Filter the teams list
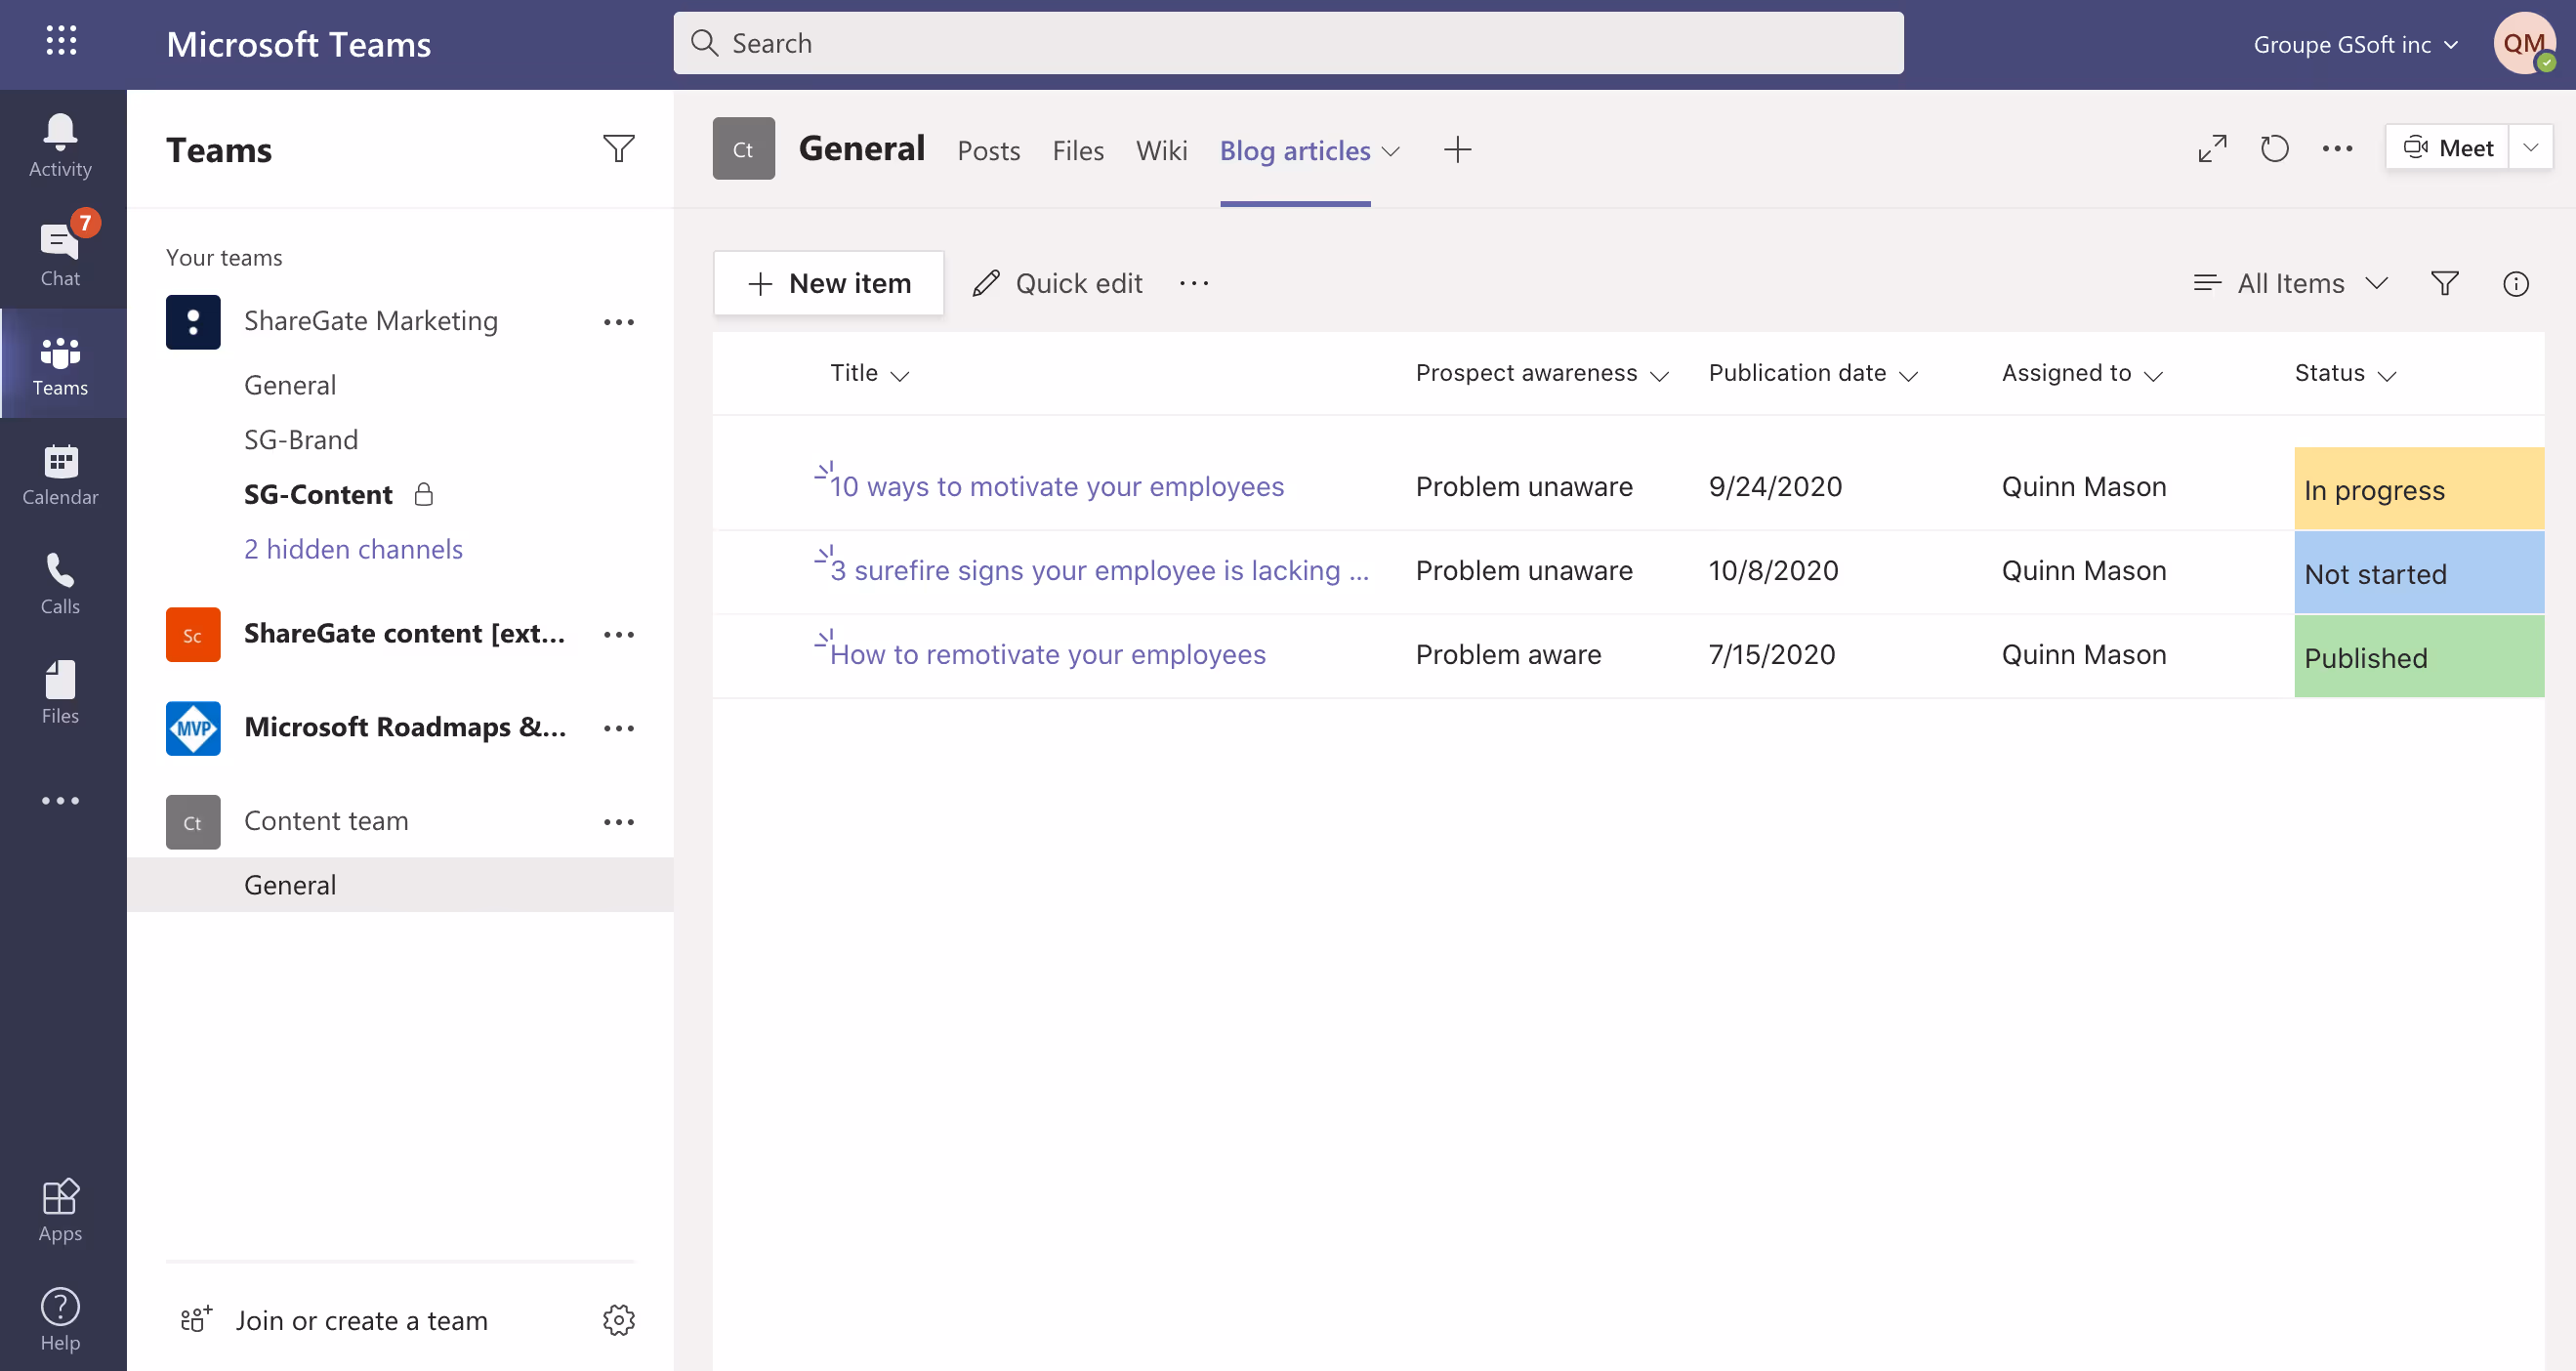 point(618,149)
